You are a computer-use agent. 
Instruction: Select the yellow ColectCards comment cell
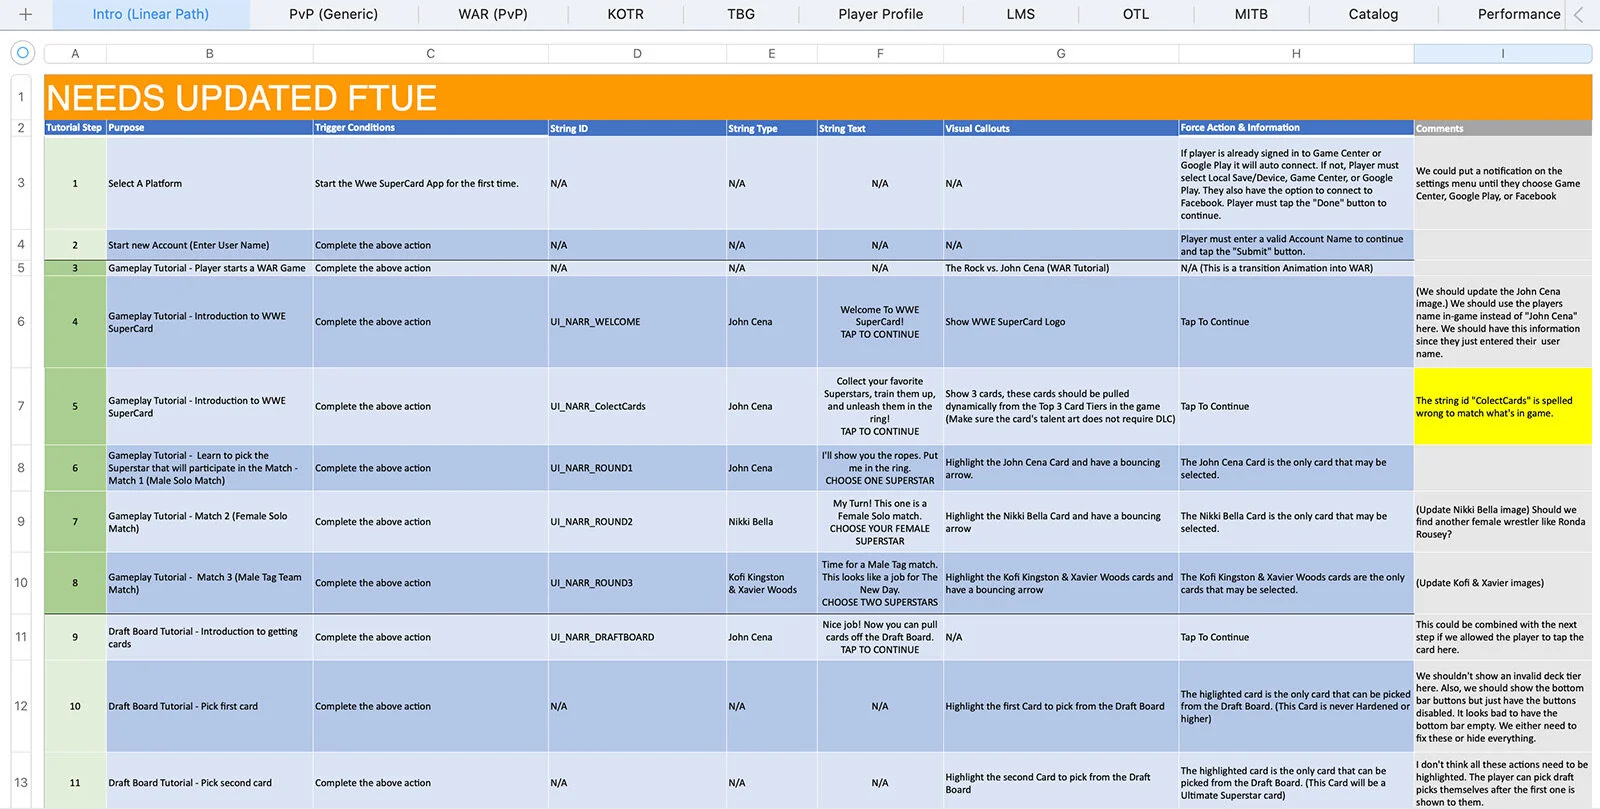(1502, 406)
